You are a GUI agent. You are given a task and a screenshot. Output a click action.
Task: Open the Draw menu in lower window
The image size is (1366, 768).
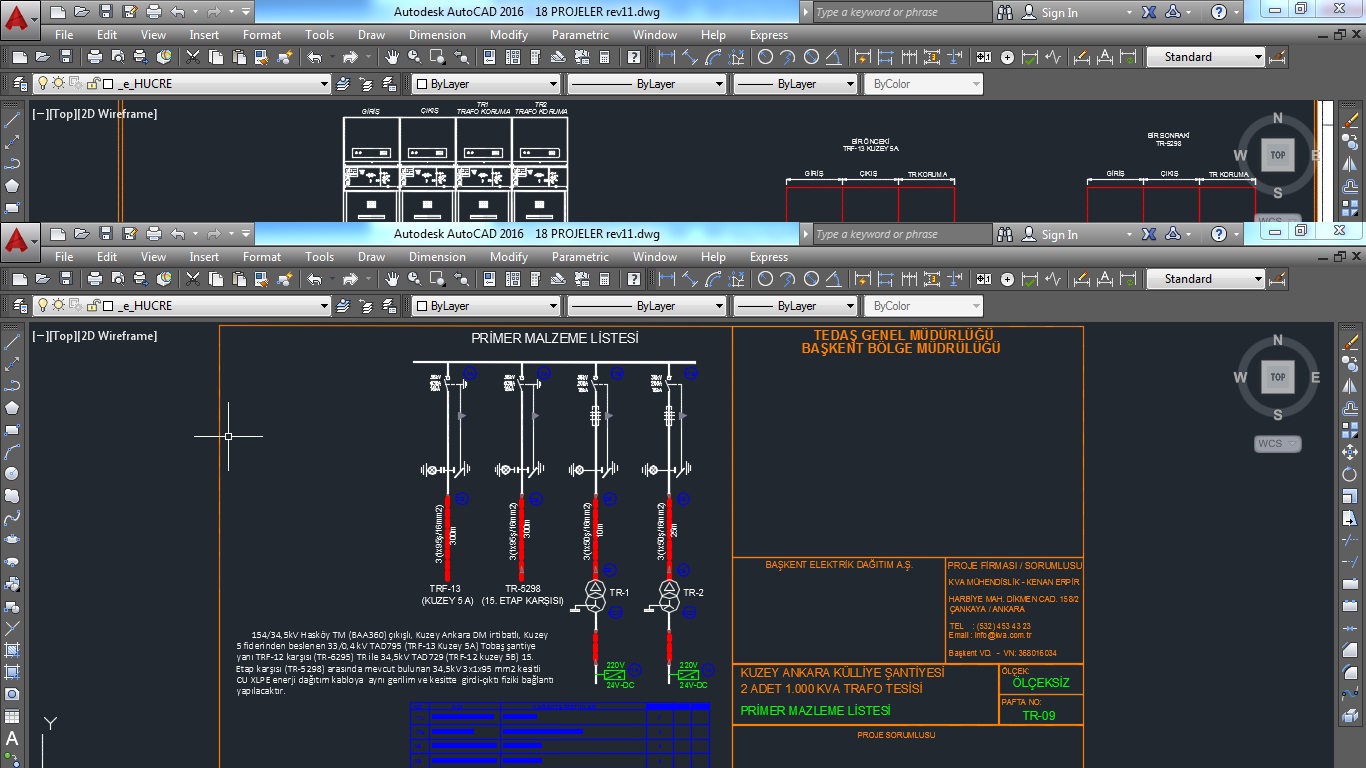click(x=371, y=257)
